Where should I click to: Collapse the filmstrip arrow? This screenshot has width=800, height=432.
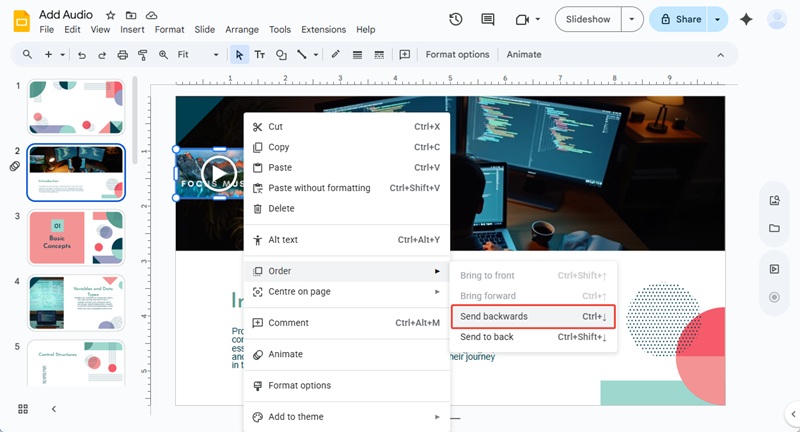point(54,409)
